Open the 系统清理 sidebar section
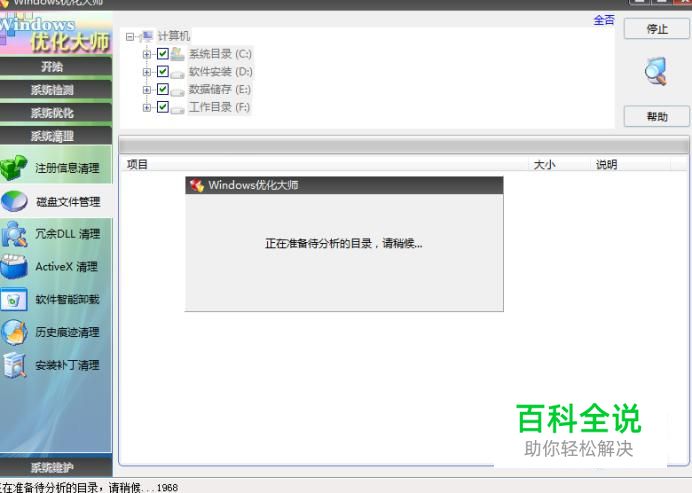Screen dimensions: 692x493 (56, 136)
